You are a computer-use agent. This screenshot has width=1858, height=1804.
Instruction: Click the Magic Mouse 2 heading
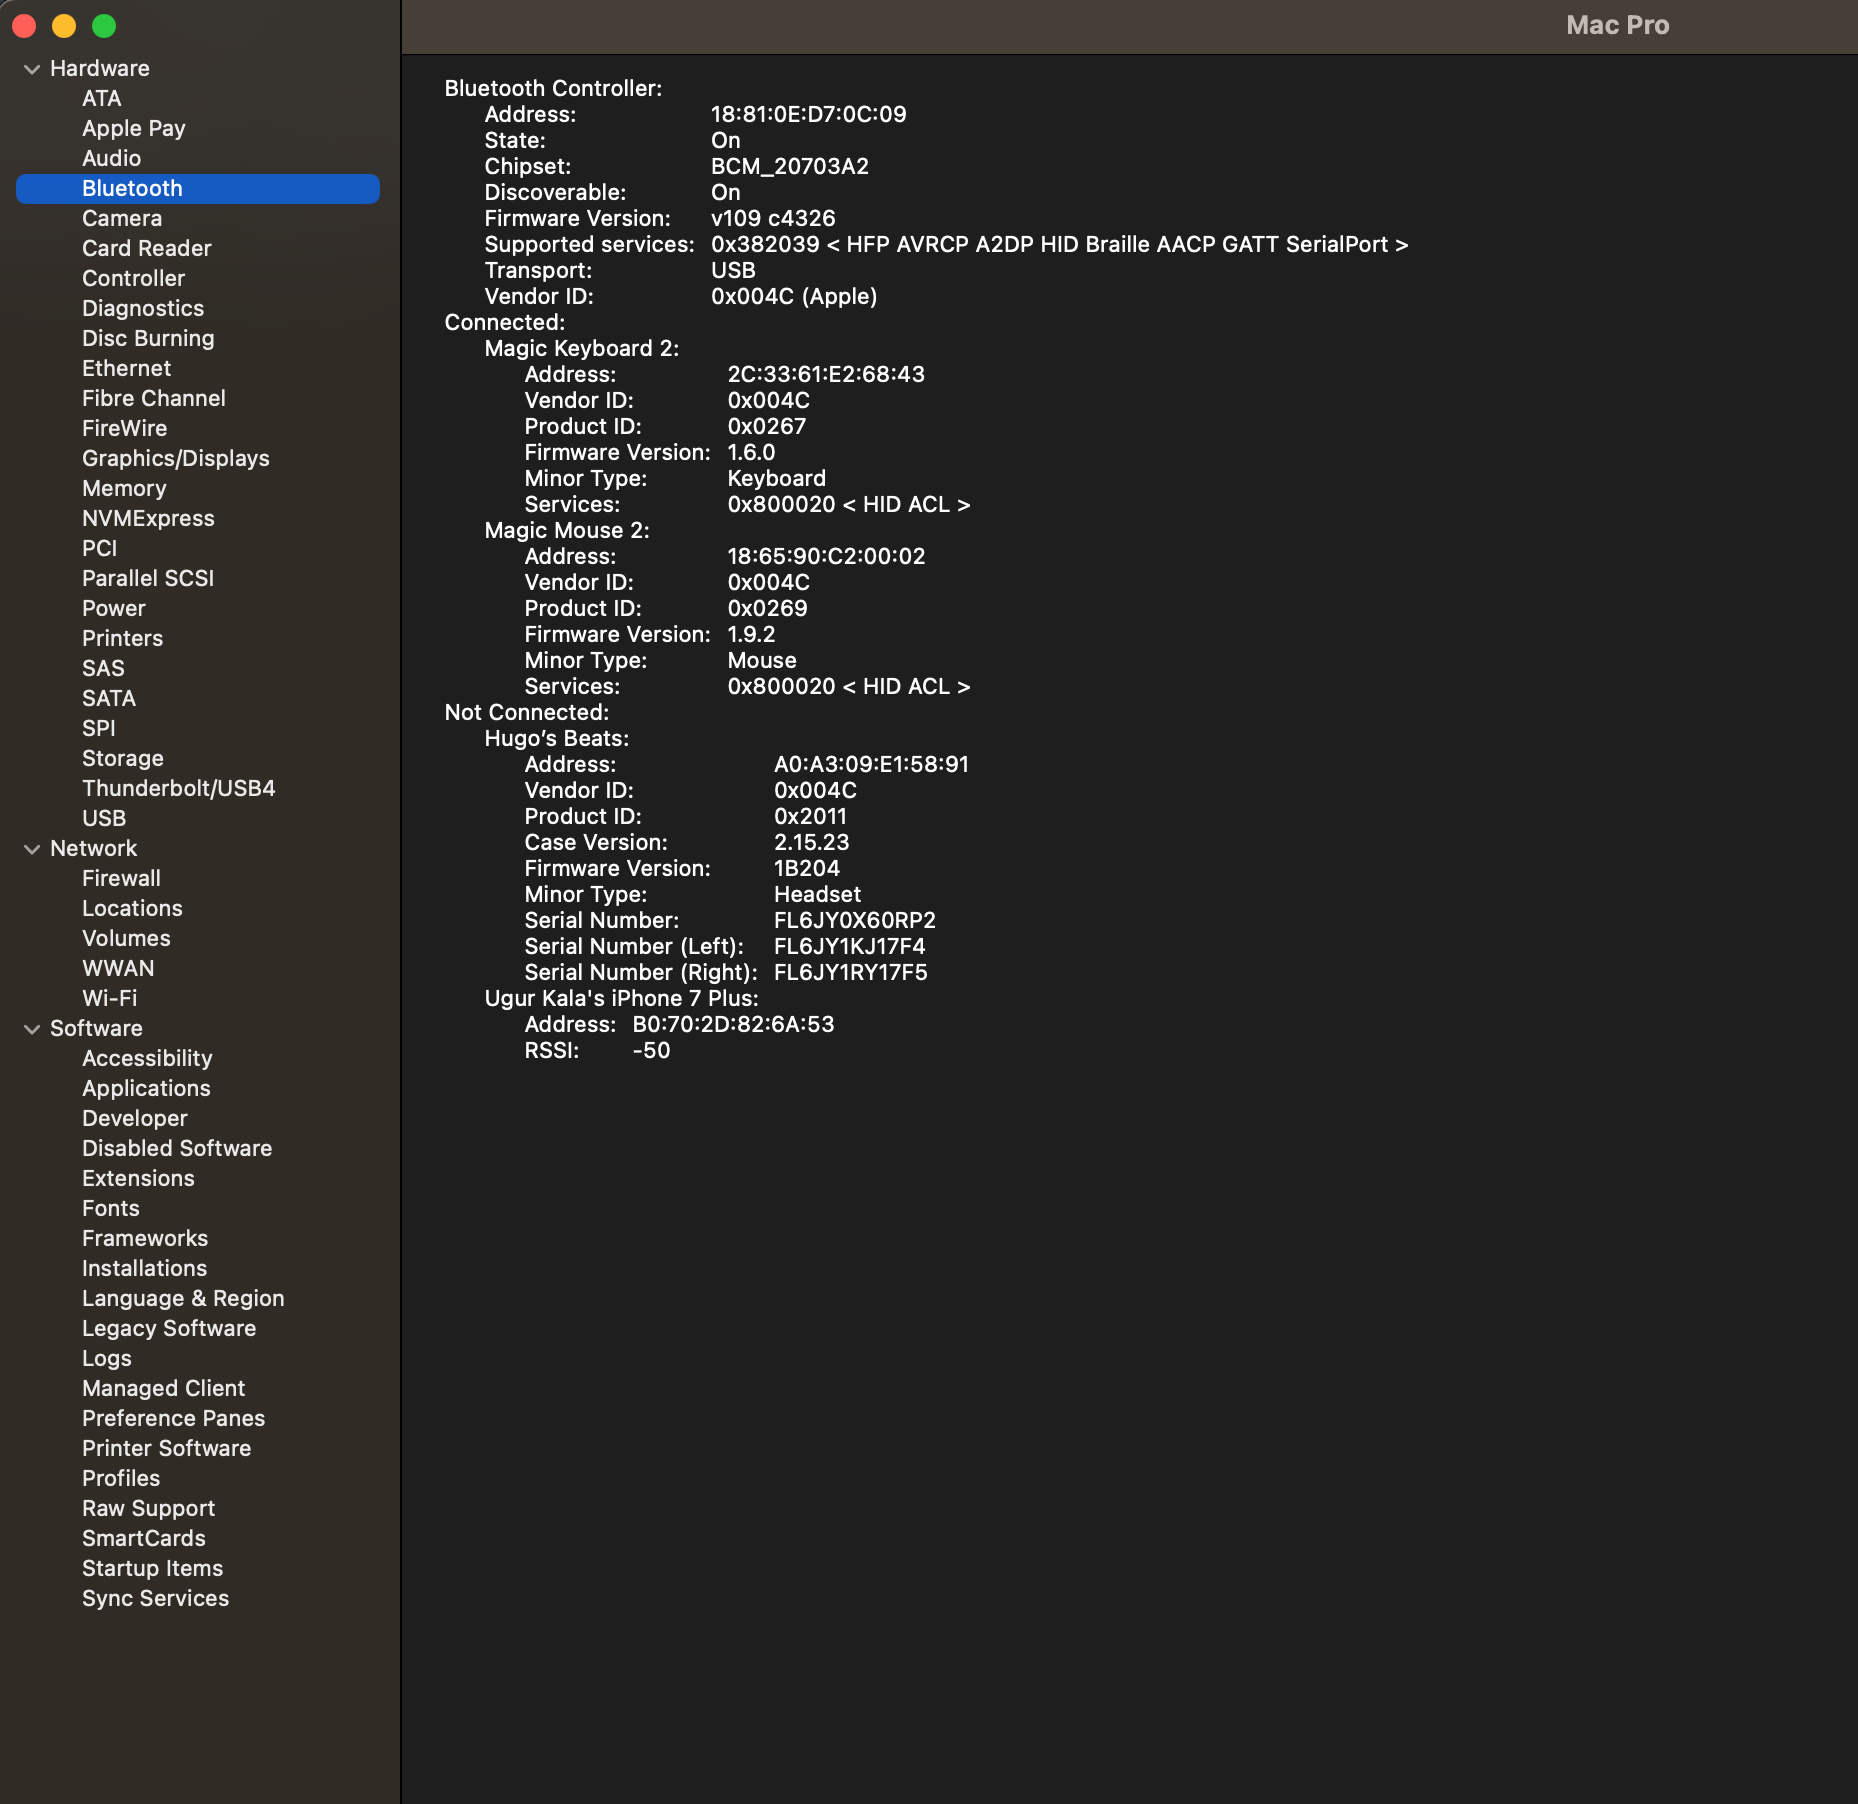[567, 530]
